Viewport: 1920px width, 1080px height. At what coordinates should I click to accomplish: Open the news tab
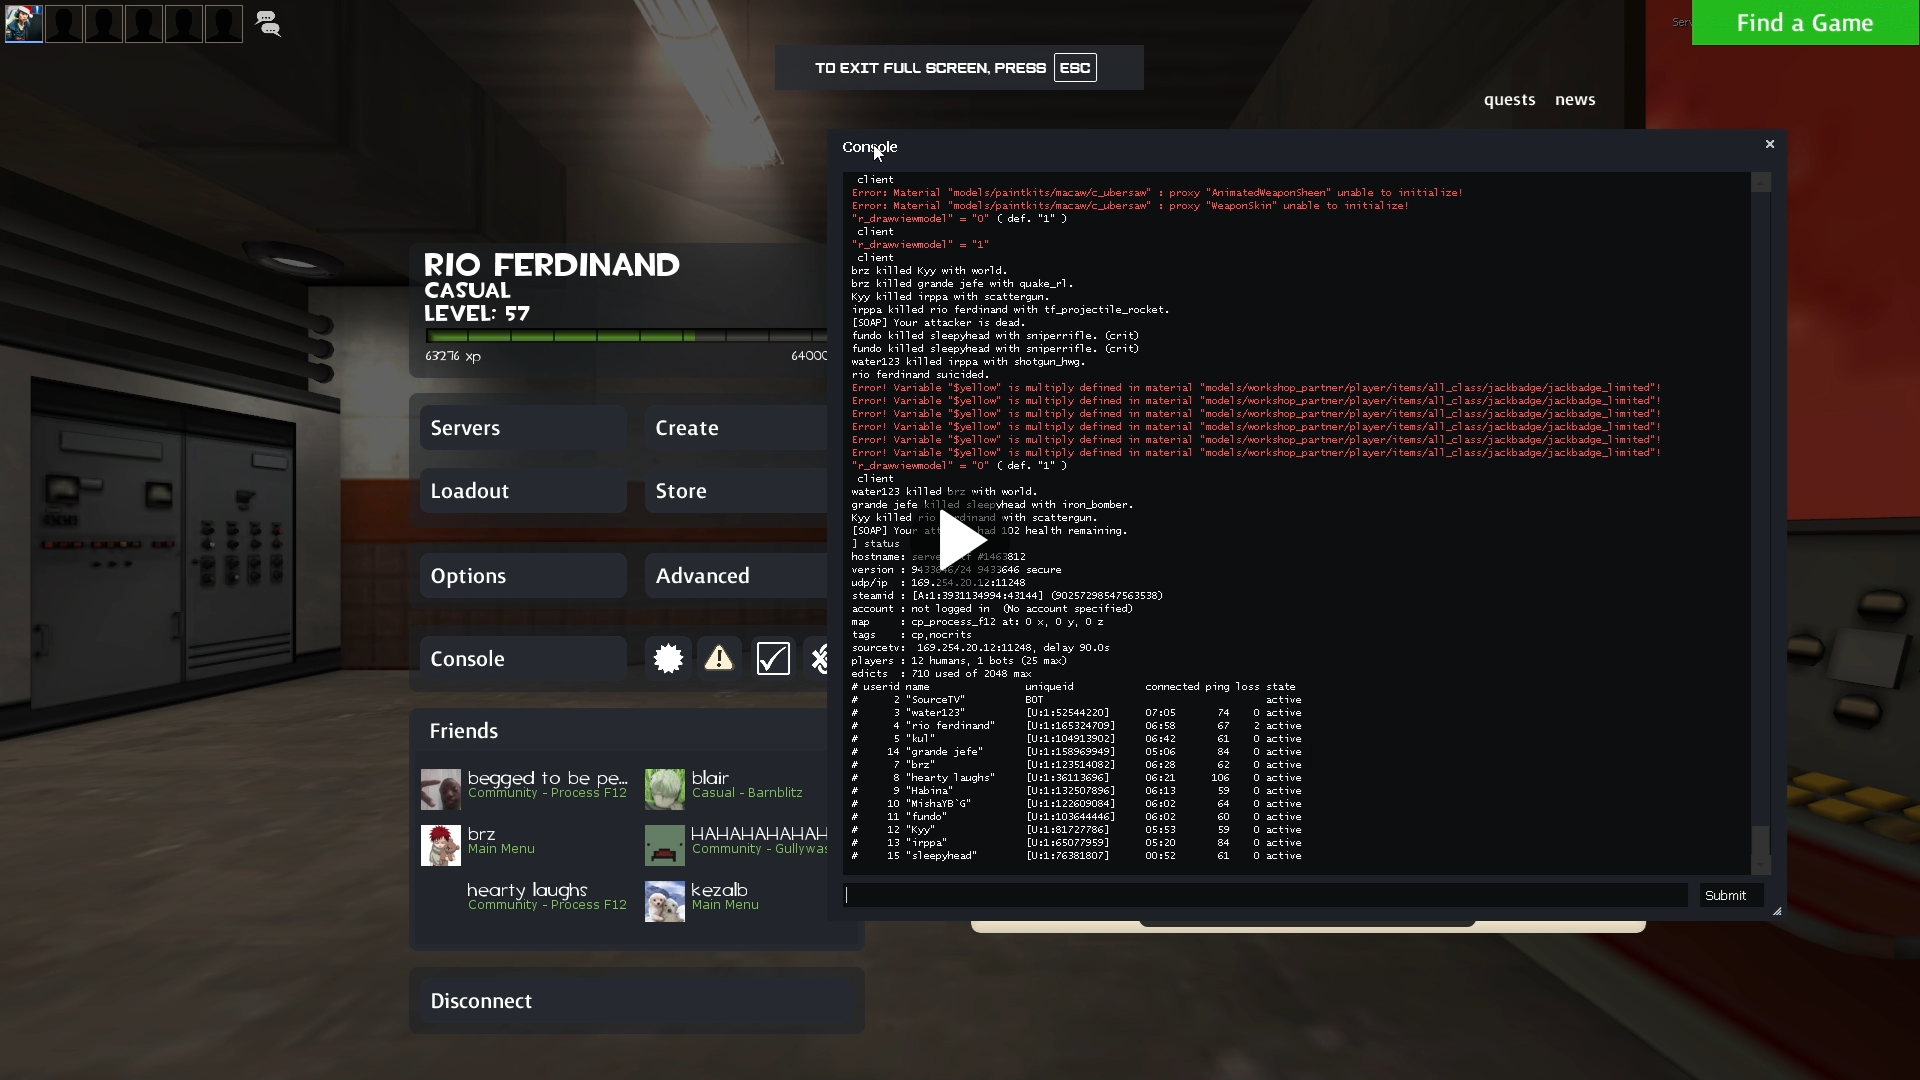pos(1575,100)
